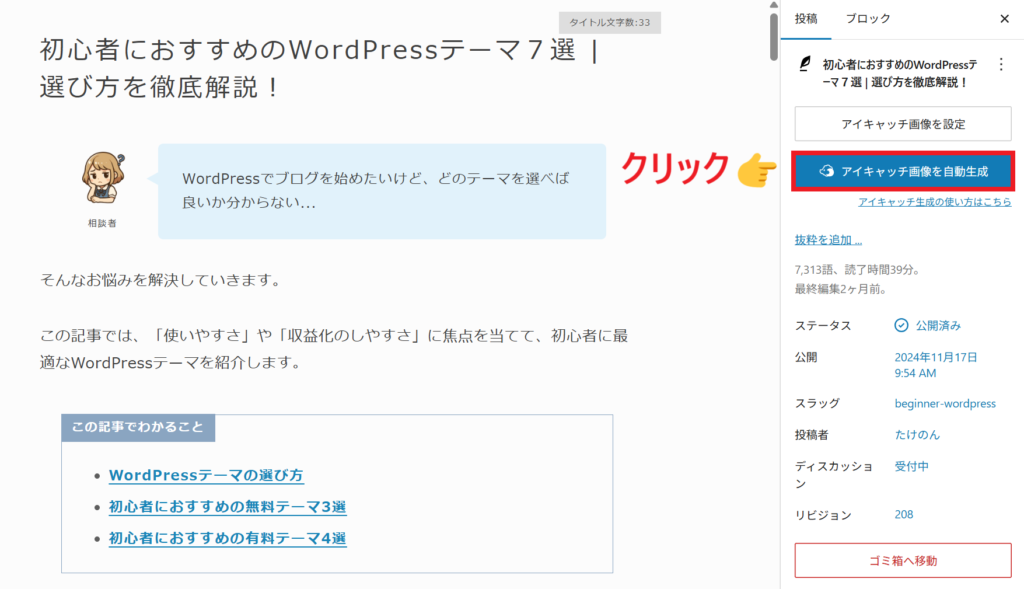Click the 7,313語、読了時間39分 word count text
Image resolution: width=1024 pixels, height=589 pixels.
point(857,270)
